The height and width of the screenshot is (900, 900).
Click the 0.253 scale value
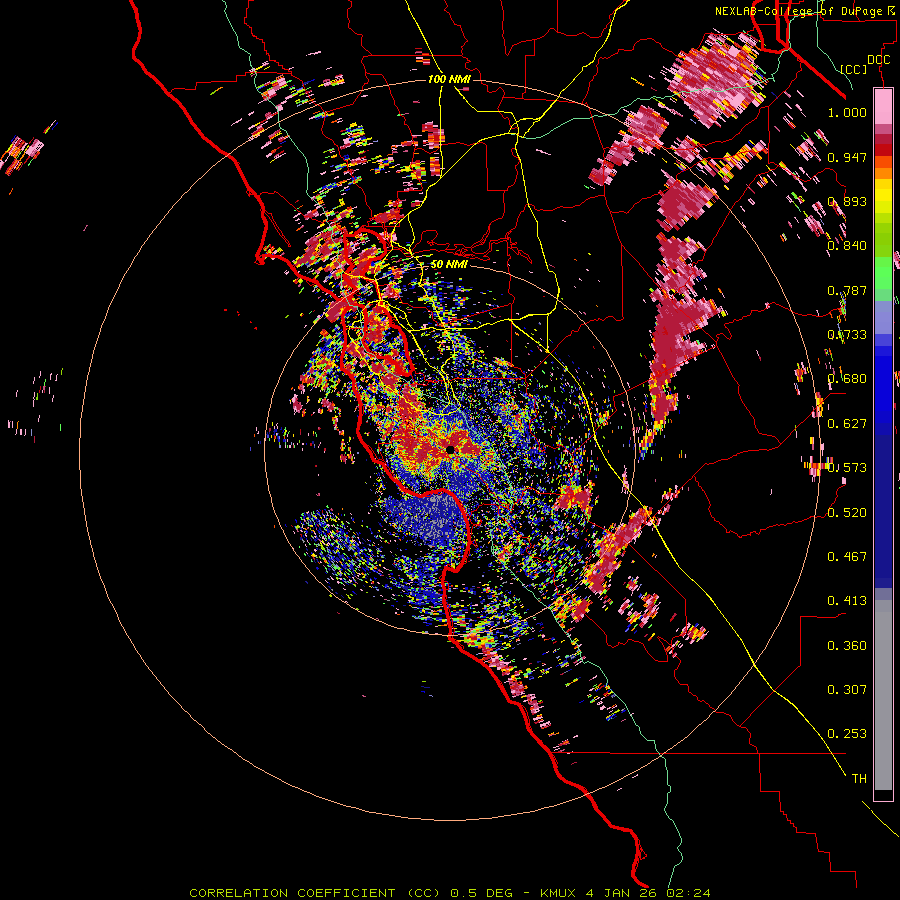pyautogui.click(x=847, y=734)
